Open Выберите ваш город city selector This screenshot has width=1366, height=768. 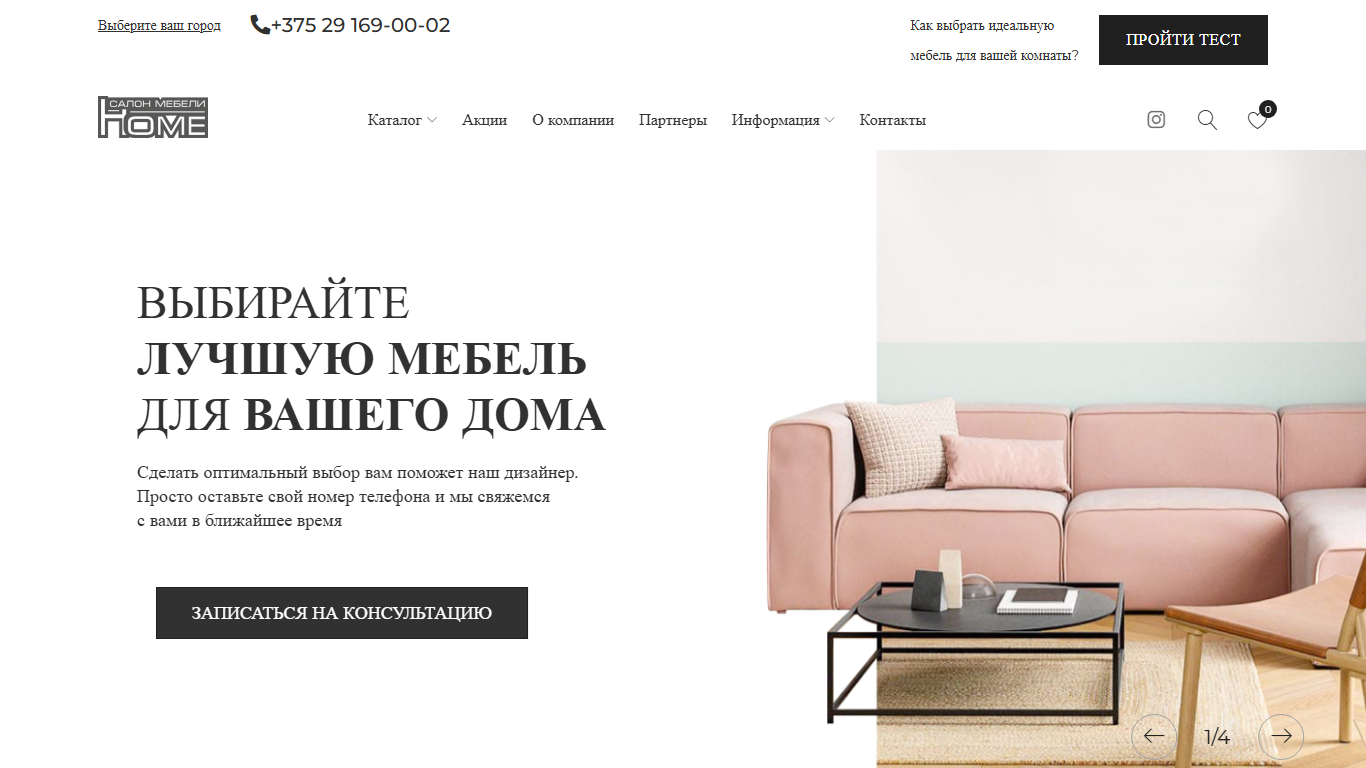[x=159, y=25]
